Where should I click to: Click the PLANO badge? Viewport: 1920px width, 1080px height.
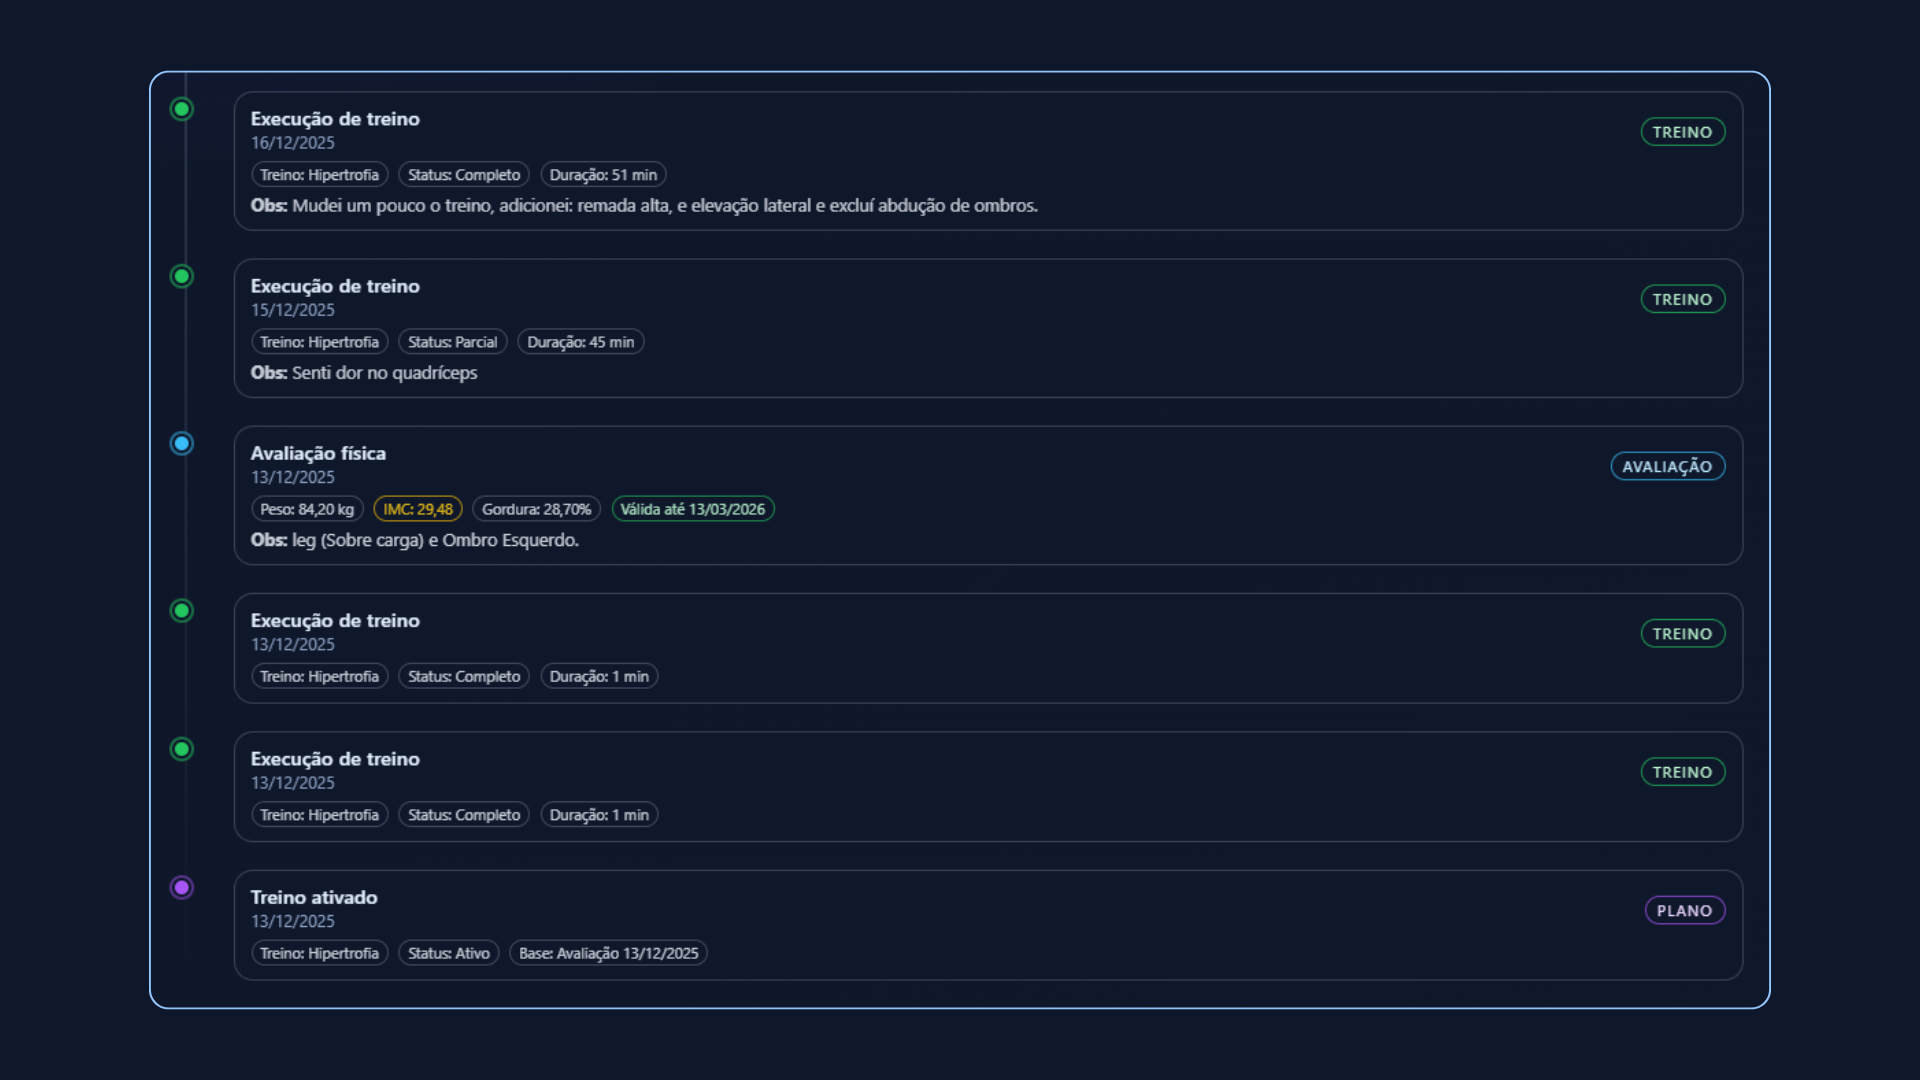tap(1684, 911)
